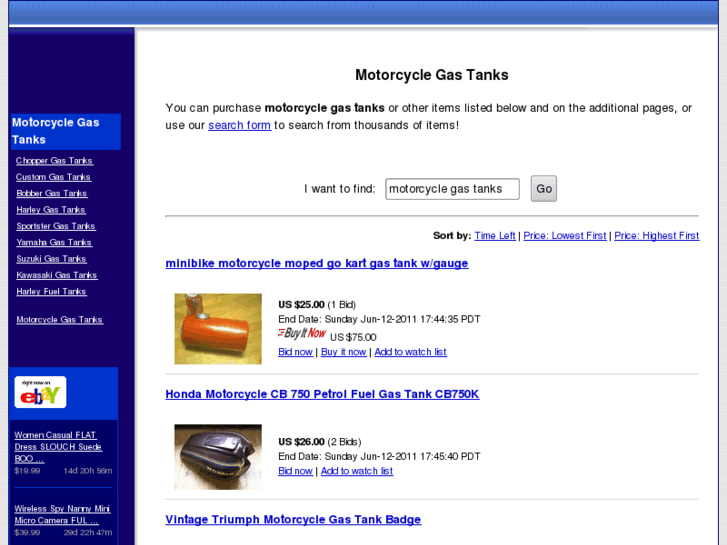Screen dimensions: 727x545
Task: Sort by Price: Highest First
Action: 657,236
